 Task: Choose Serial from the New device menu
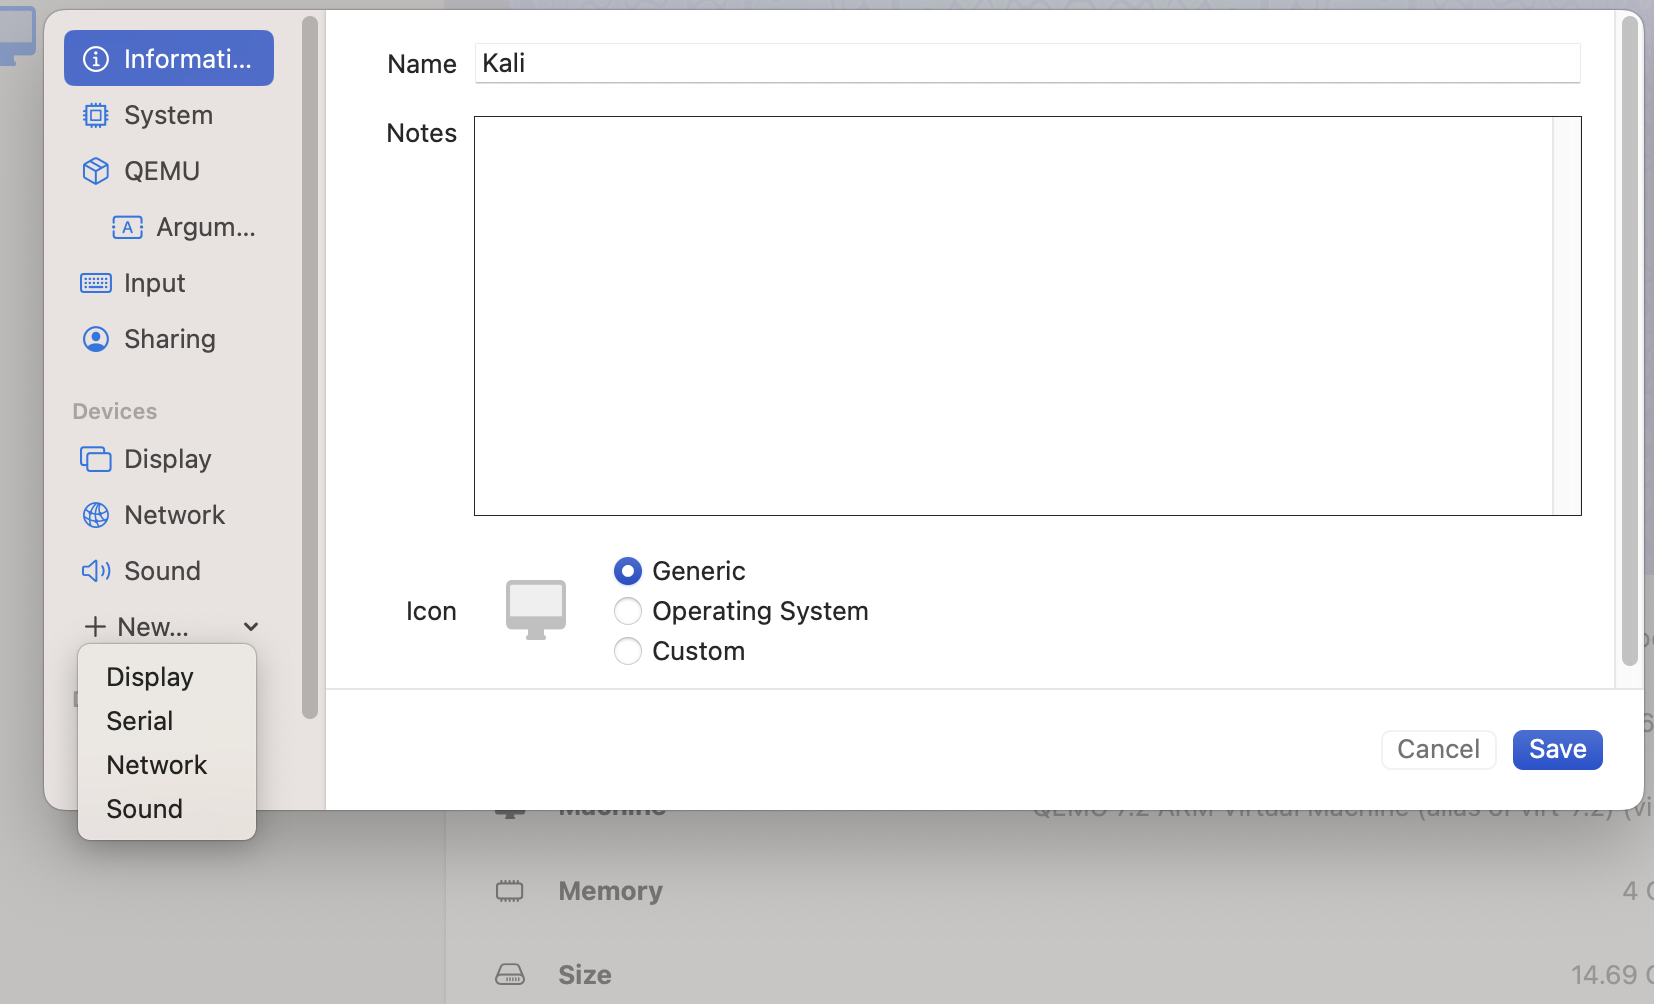(140, 721)
